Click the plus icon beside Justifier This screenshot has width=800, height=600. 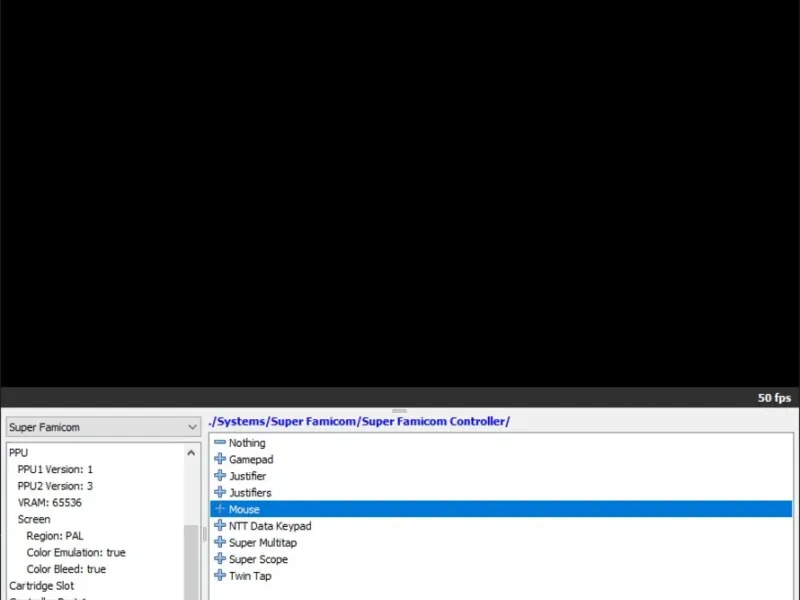[x=220, y=476]
